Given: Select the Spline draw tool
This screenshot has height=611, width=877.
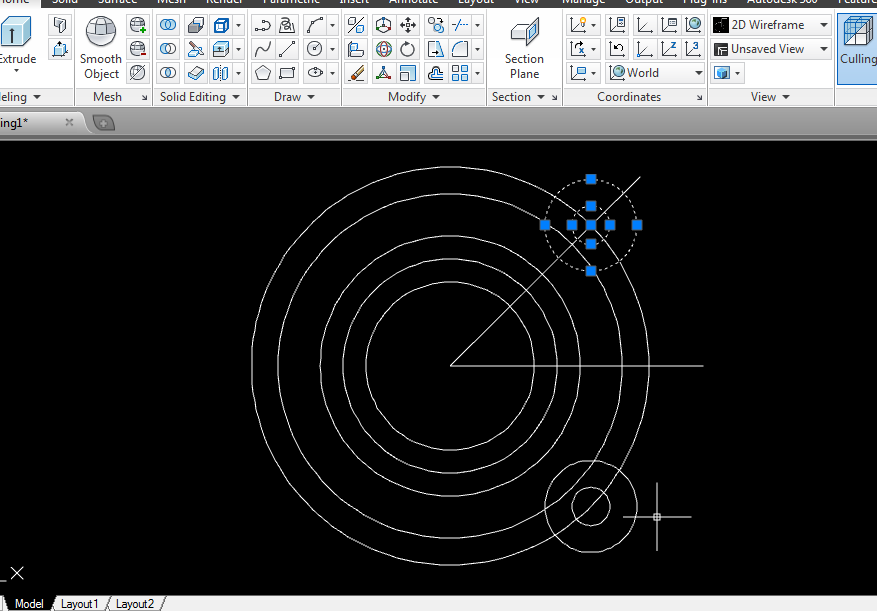Looking at the screenshot, I should tap(262, 49).
